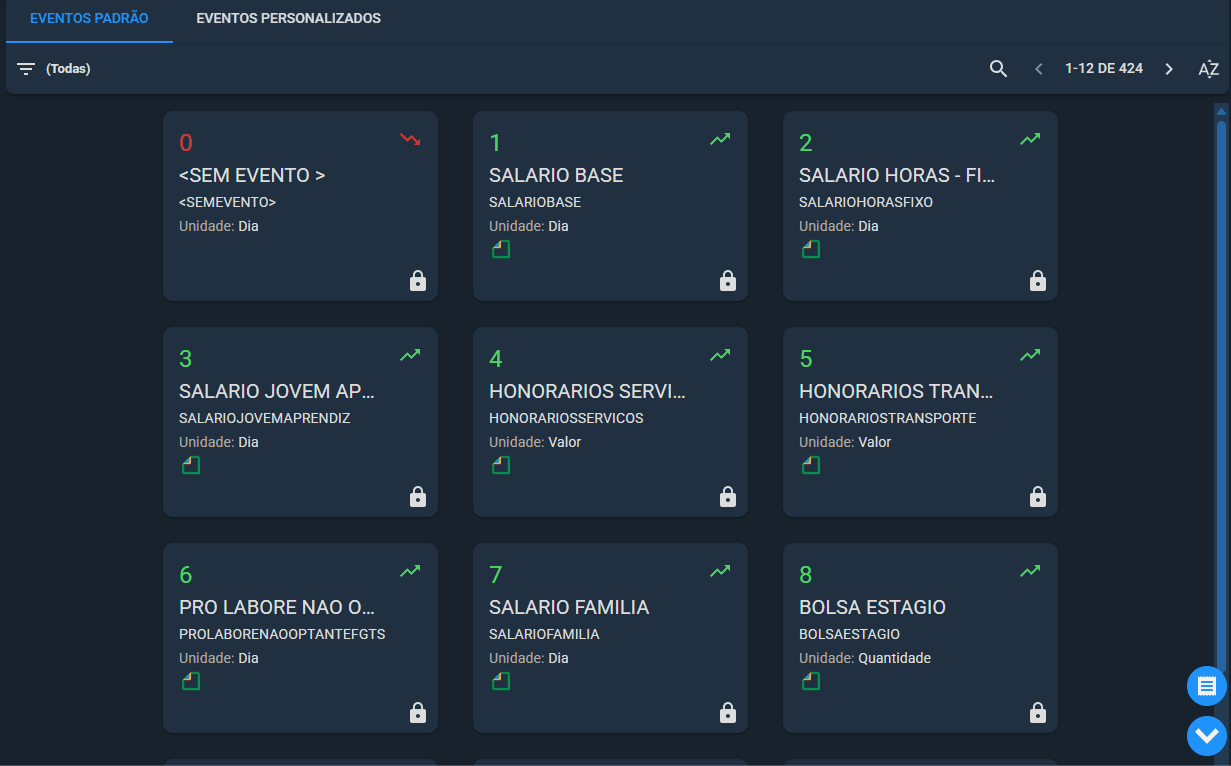Select the PRO LABORE NAO O... title

click(277, 607)
